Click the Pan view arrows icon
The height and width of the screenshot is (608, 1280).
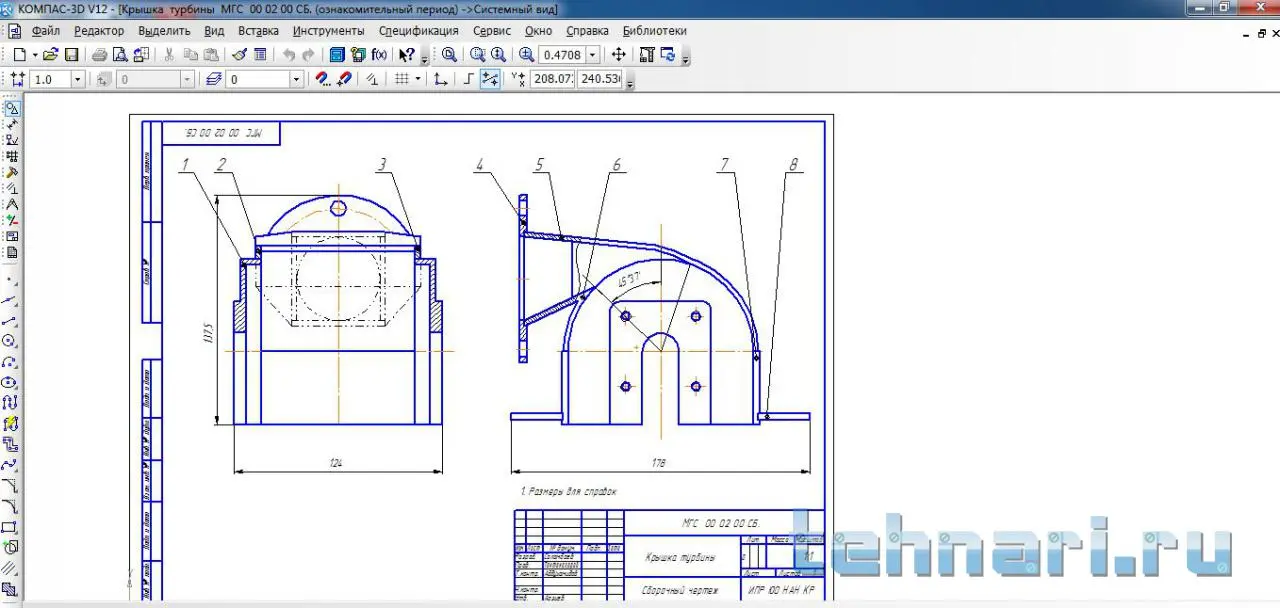(x=618, y=55)
